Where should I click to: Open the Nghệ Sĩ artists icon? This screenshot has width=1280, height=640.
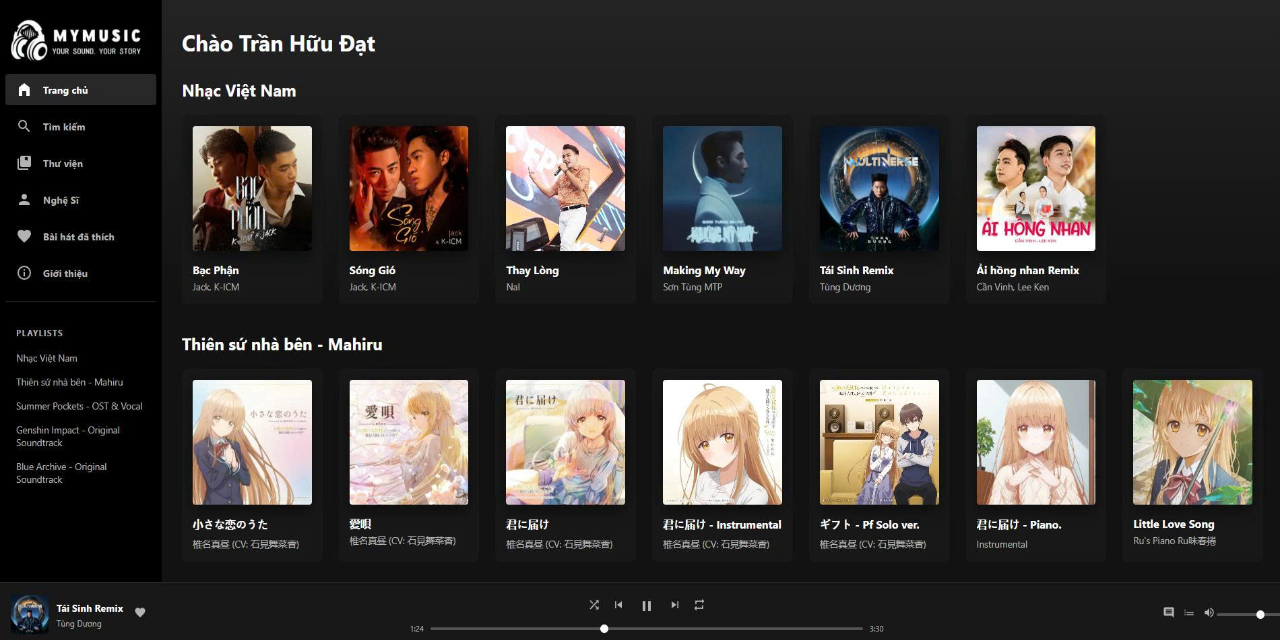(22, 199)
